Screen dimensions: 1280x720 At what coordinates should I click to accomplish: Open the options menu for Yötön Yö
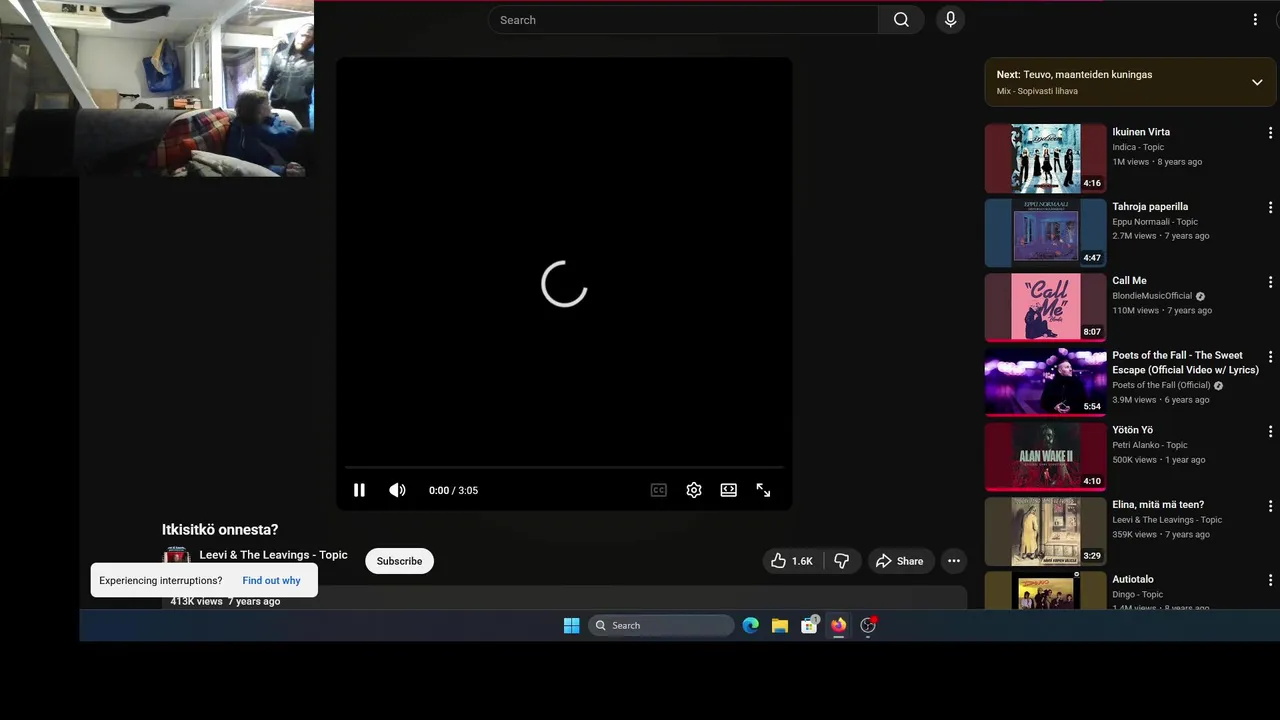(x=1270, y=432)
